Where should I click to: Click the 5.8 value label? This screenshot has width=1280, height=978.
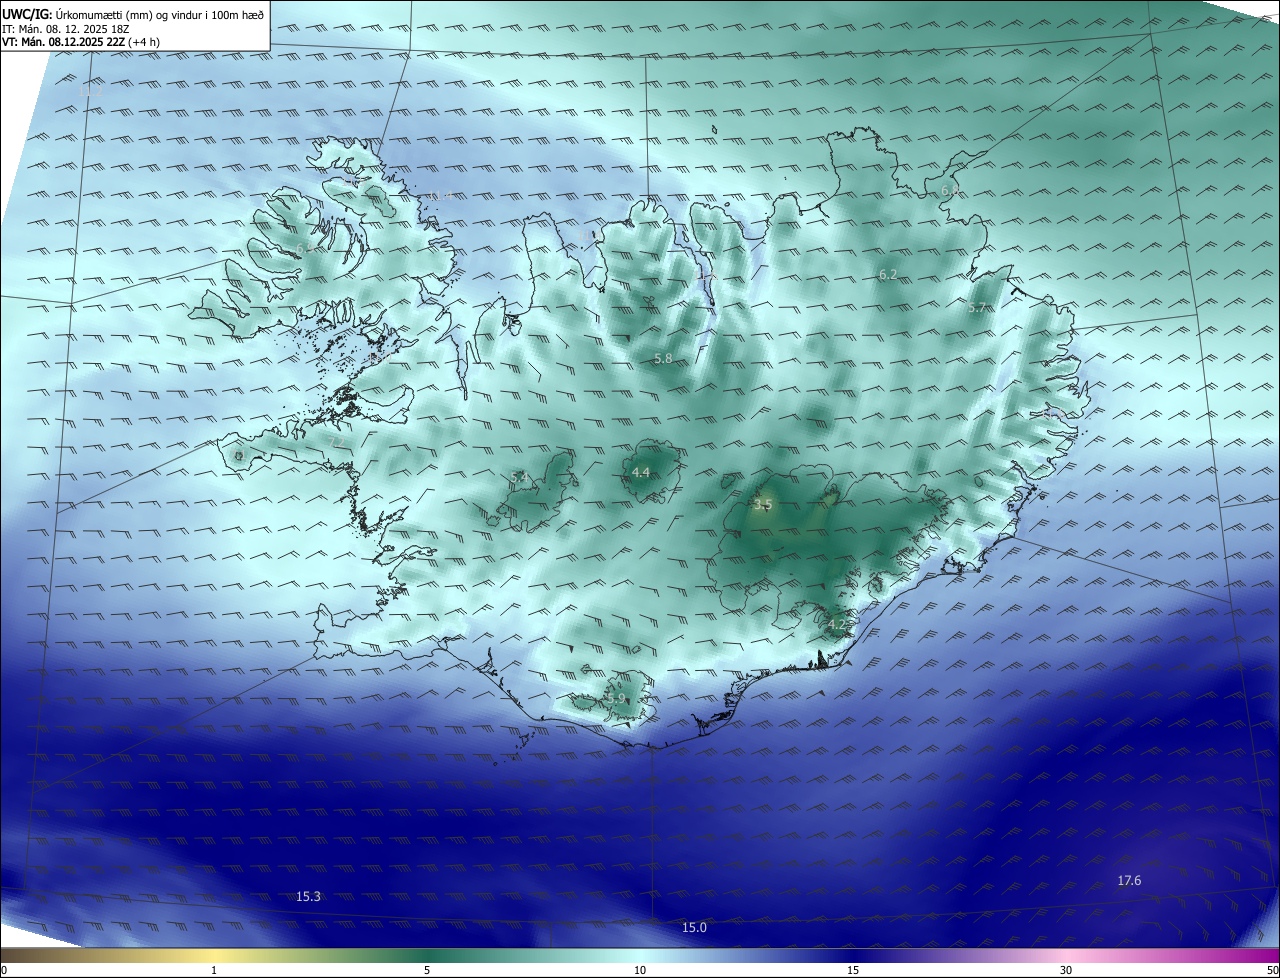click(x=663, y=358)
